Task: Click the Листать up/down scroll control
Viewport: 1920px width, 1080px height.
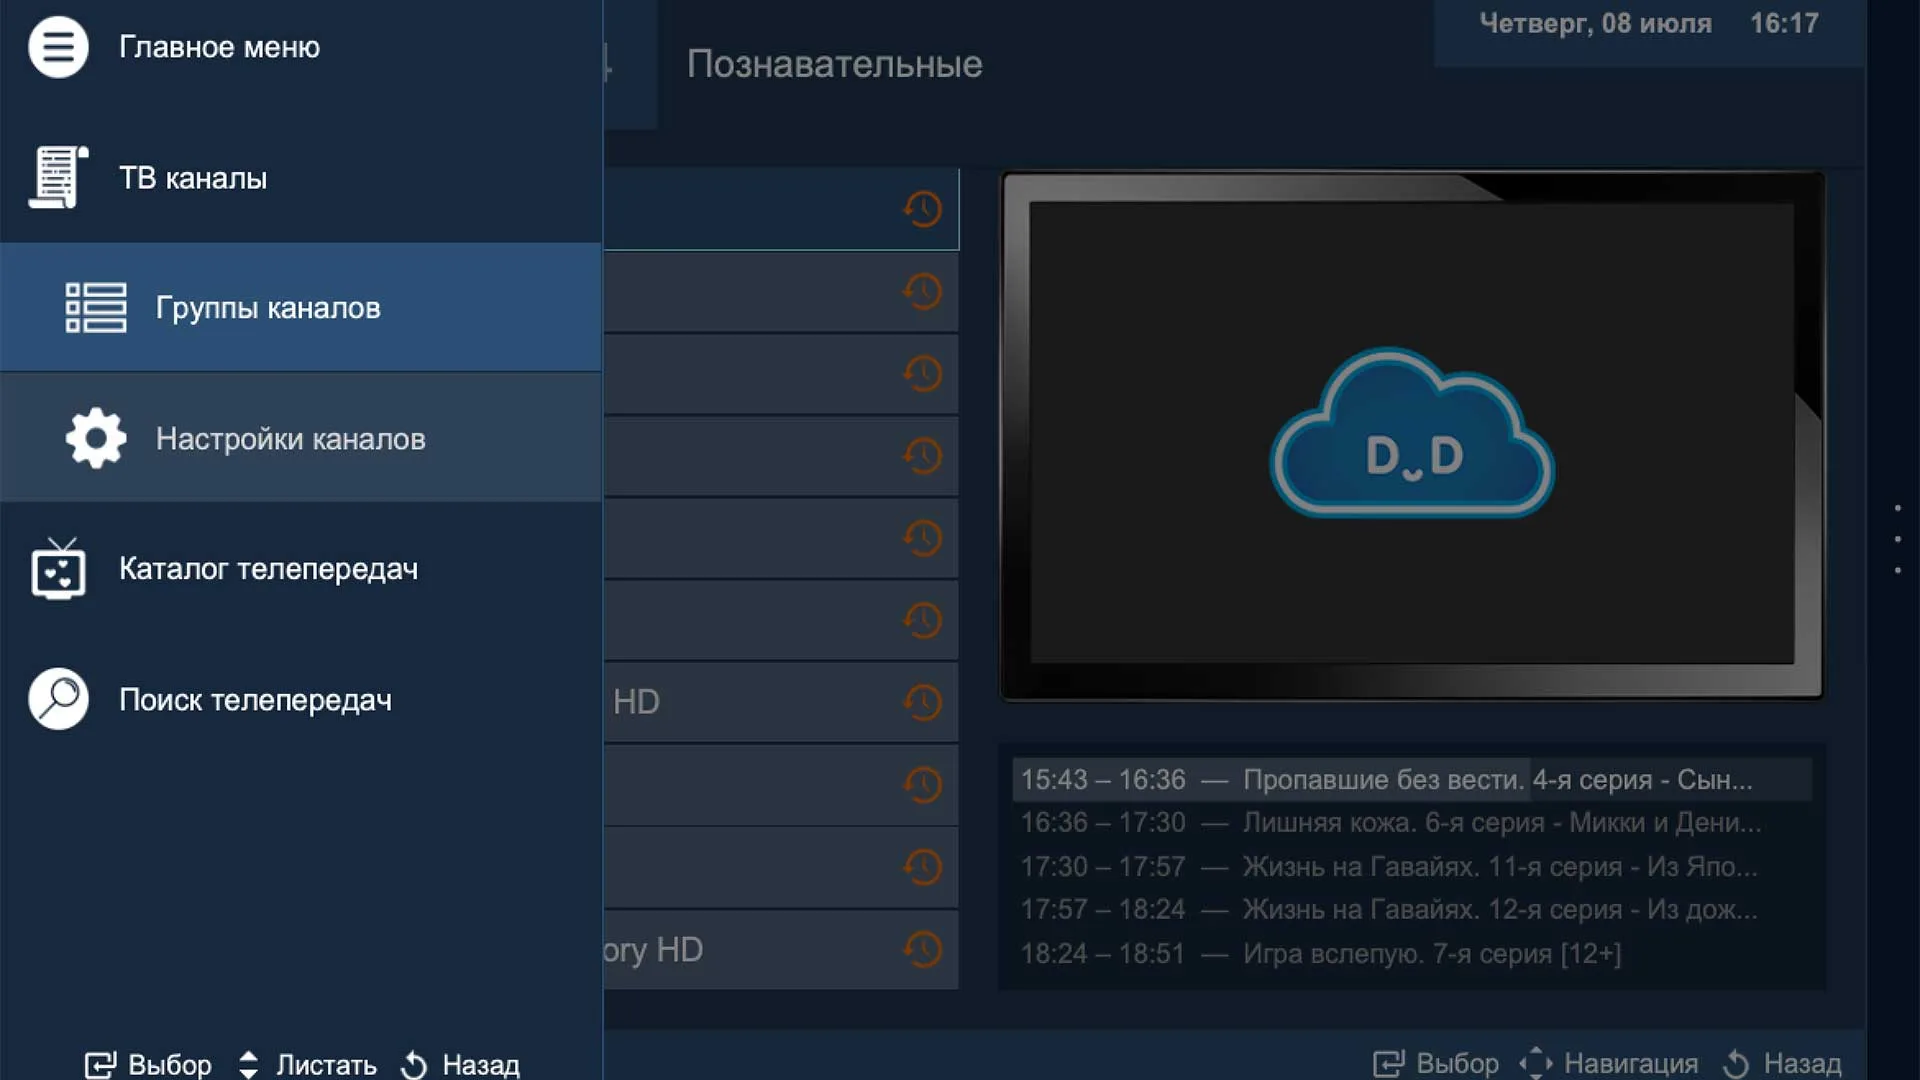Action: (x=249, y=1064)
